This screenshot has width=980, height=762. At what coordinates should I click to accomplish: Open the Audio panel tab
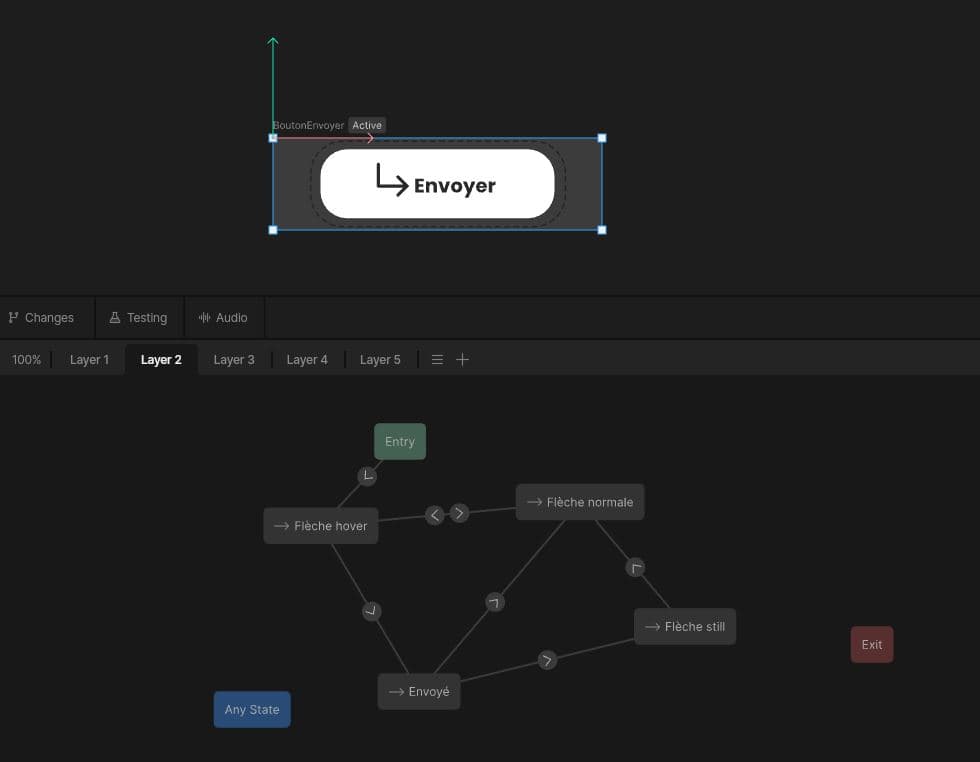coord(223,318)
